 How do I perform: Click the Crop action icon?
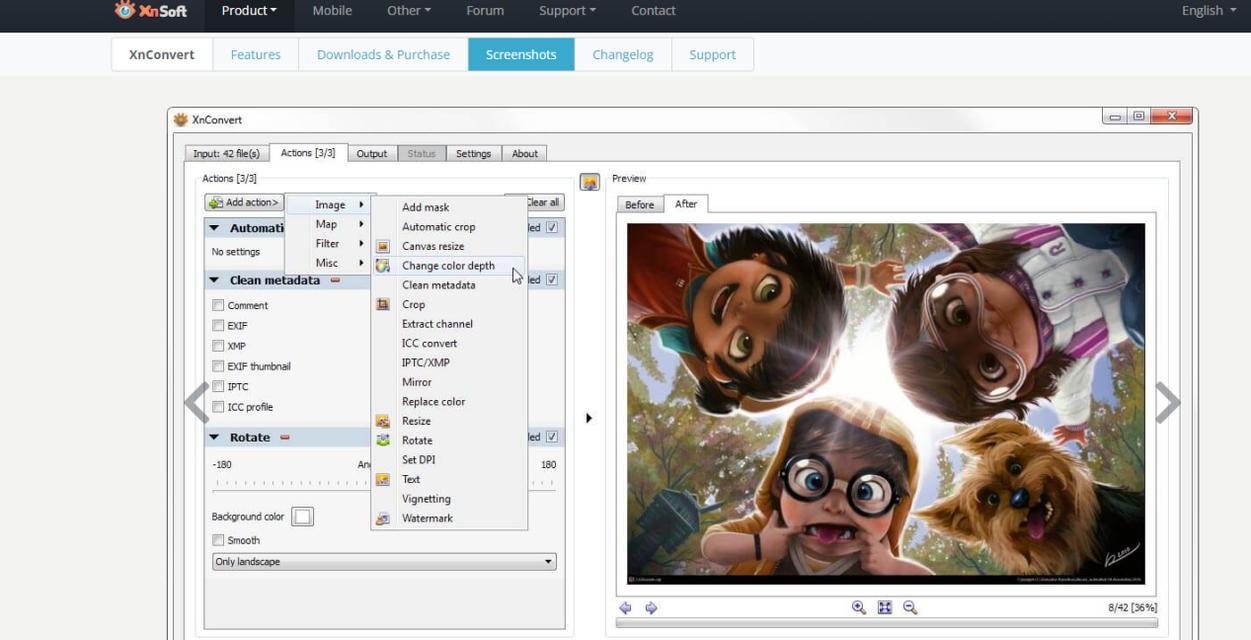coord(382,304)
